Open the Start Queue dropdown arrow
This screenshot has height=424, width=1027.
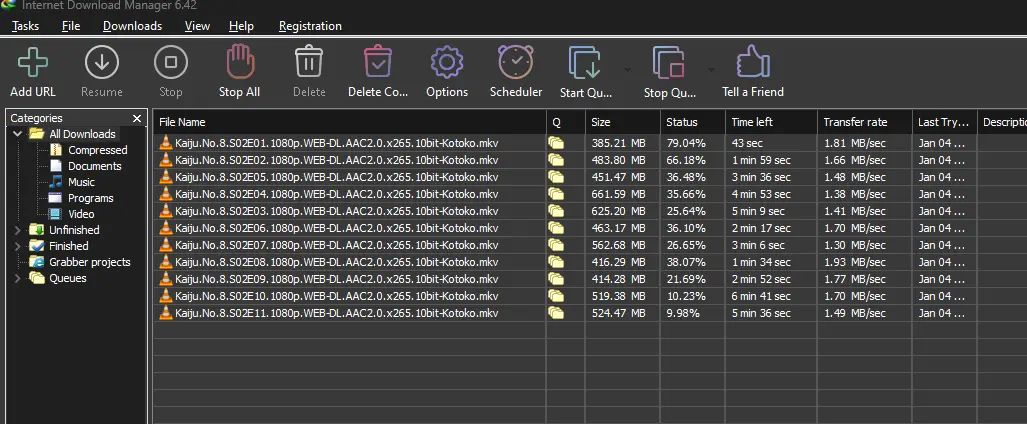[x=627, y=69]
